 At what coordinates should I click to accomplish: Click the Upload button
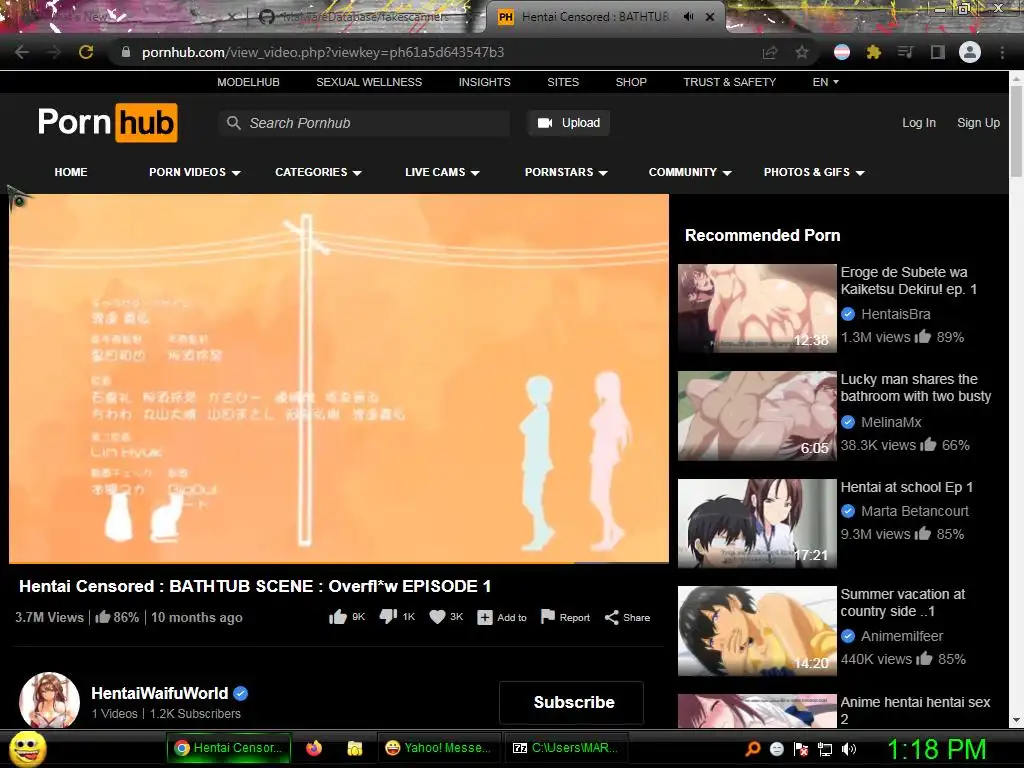click(x=569, y=123)
